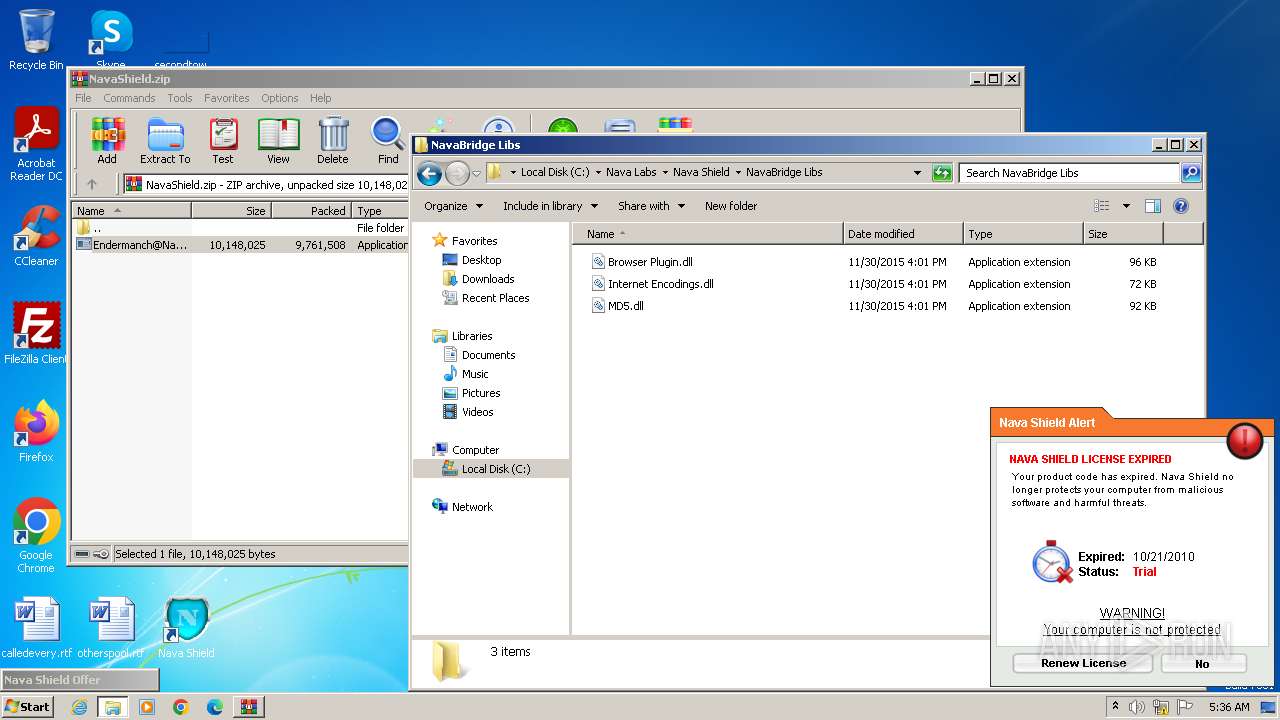Click the media player taskbar icon
Image resolution: width=1280 pixels, height=720 pixels.
(147, 707)
